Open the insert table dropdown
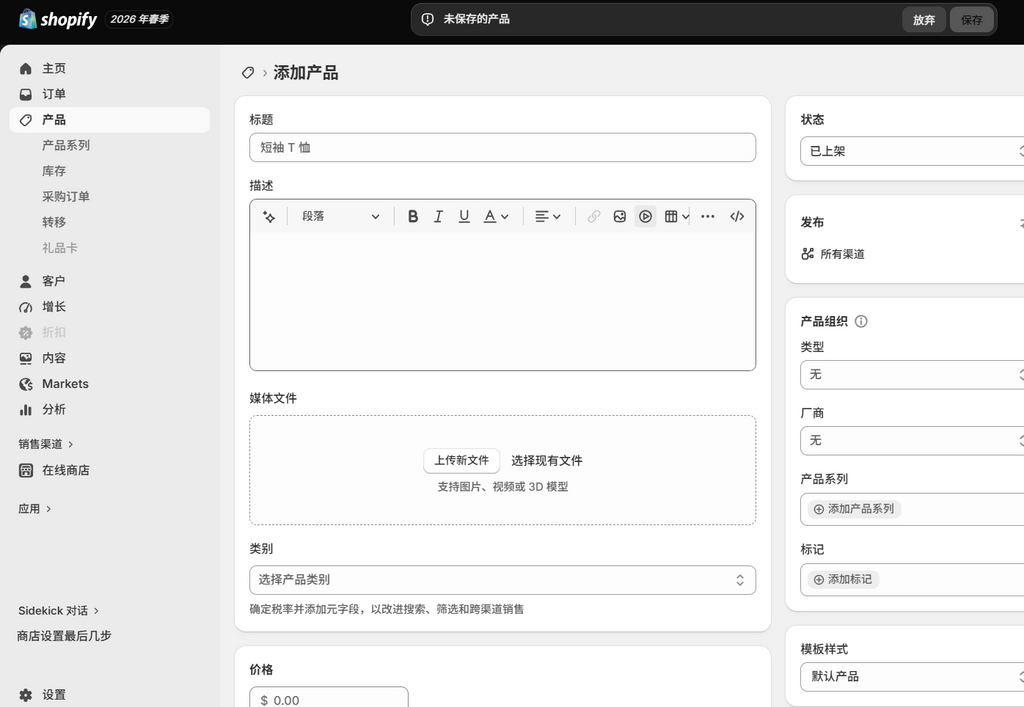The width and height of the screenshot is (1024, 707). (677, 217)
